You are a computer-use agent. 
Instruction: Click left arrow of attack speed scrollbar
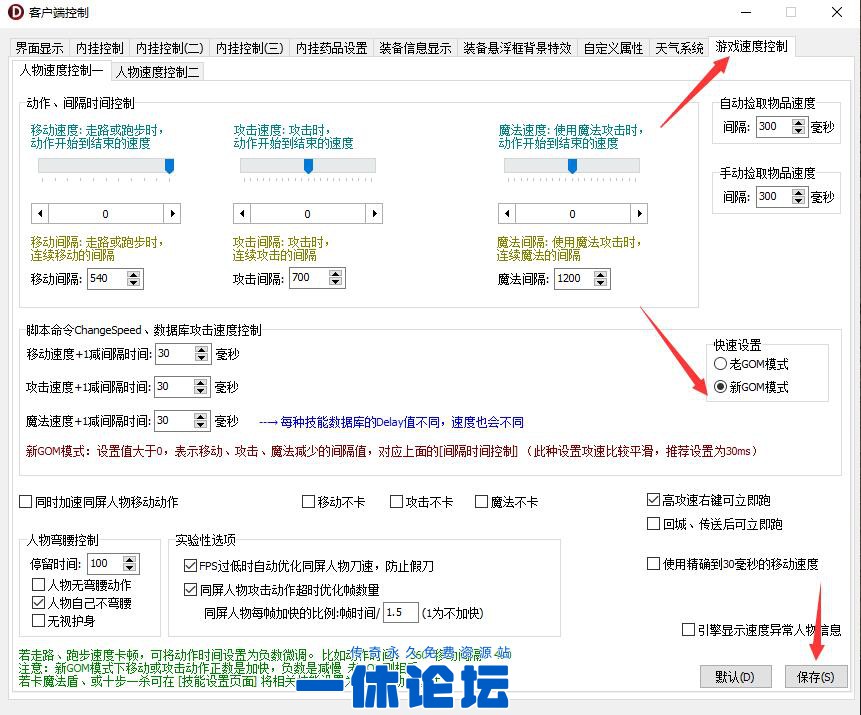pyautogui.click(x=242, y=214)
